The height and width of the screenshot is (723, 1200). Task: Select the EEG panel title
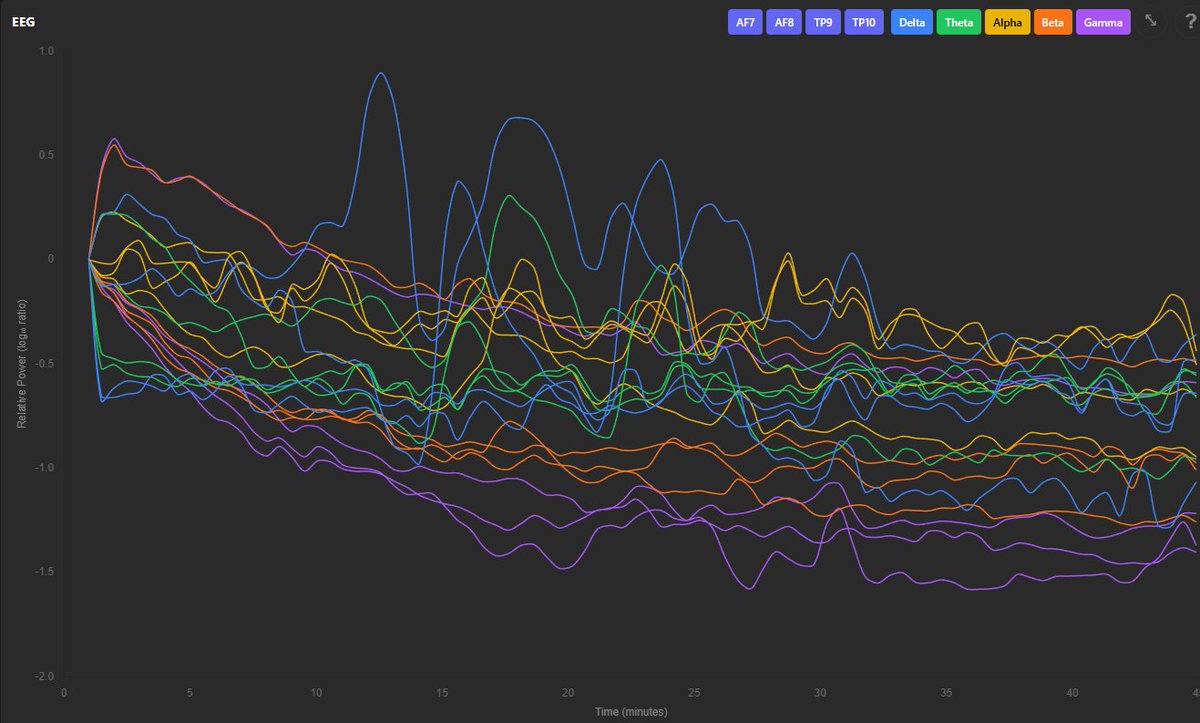[x=22, y=21]
